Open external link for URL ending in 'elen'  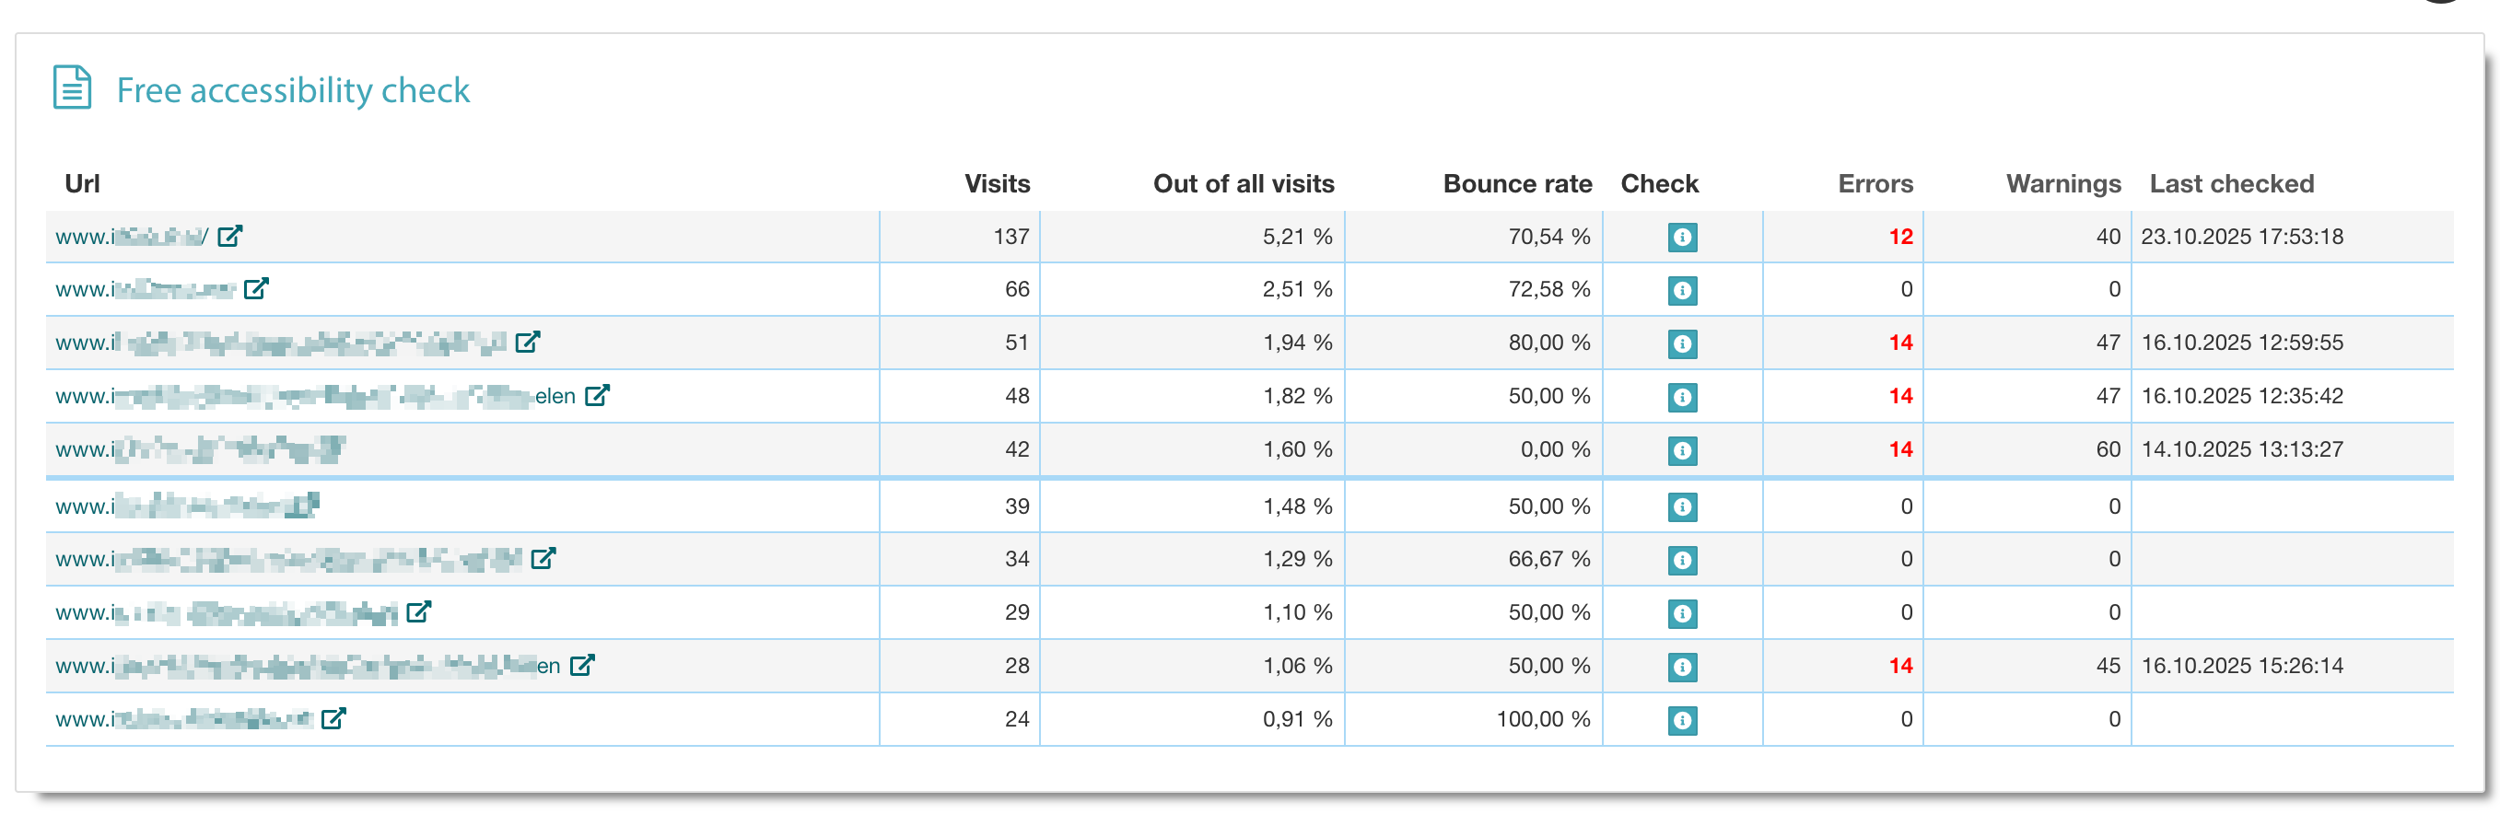pos(597,396)
